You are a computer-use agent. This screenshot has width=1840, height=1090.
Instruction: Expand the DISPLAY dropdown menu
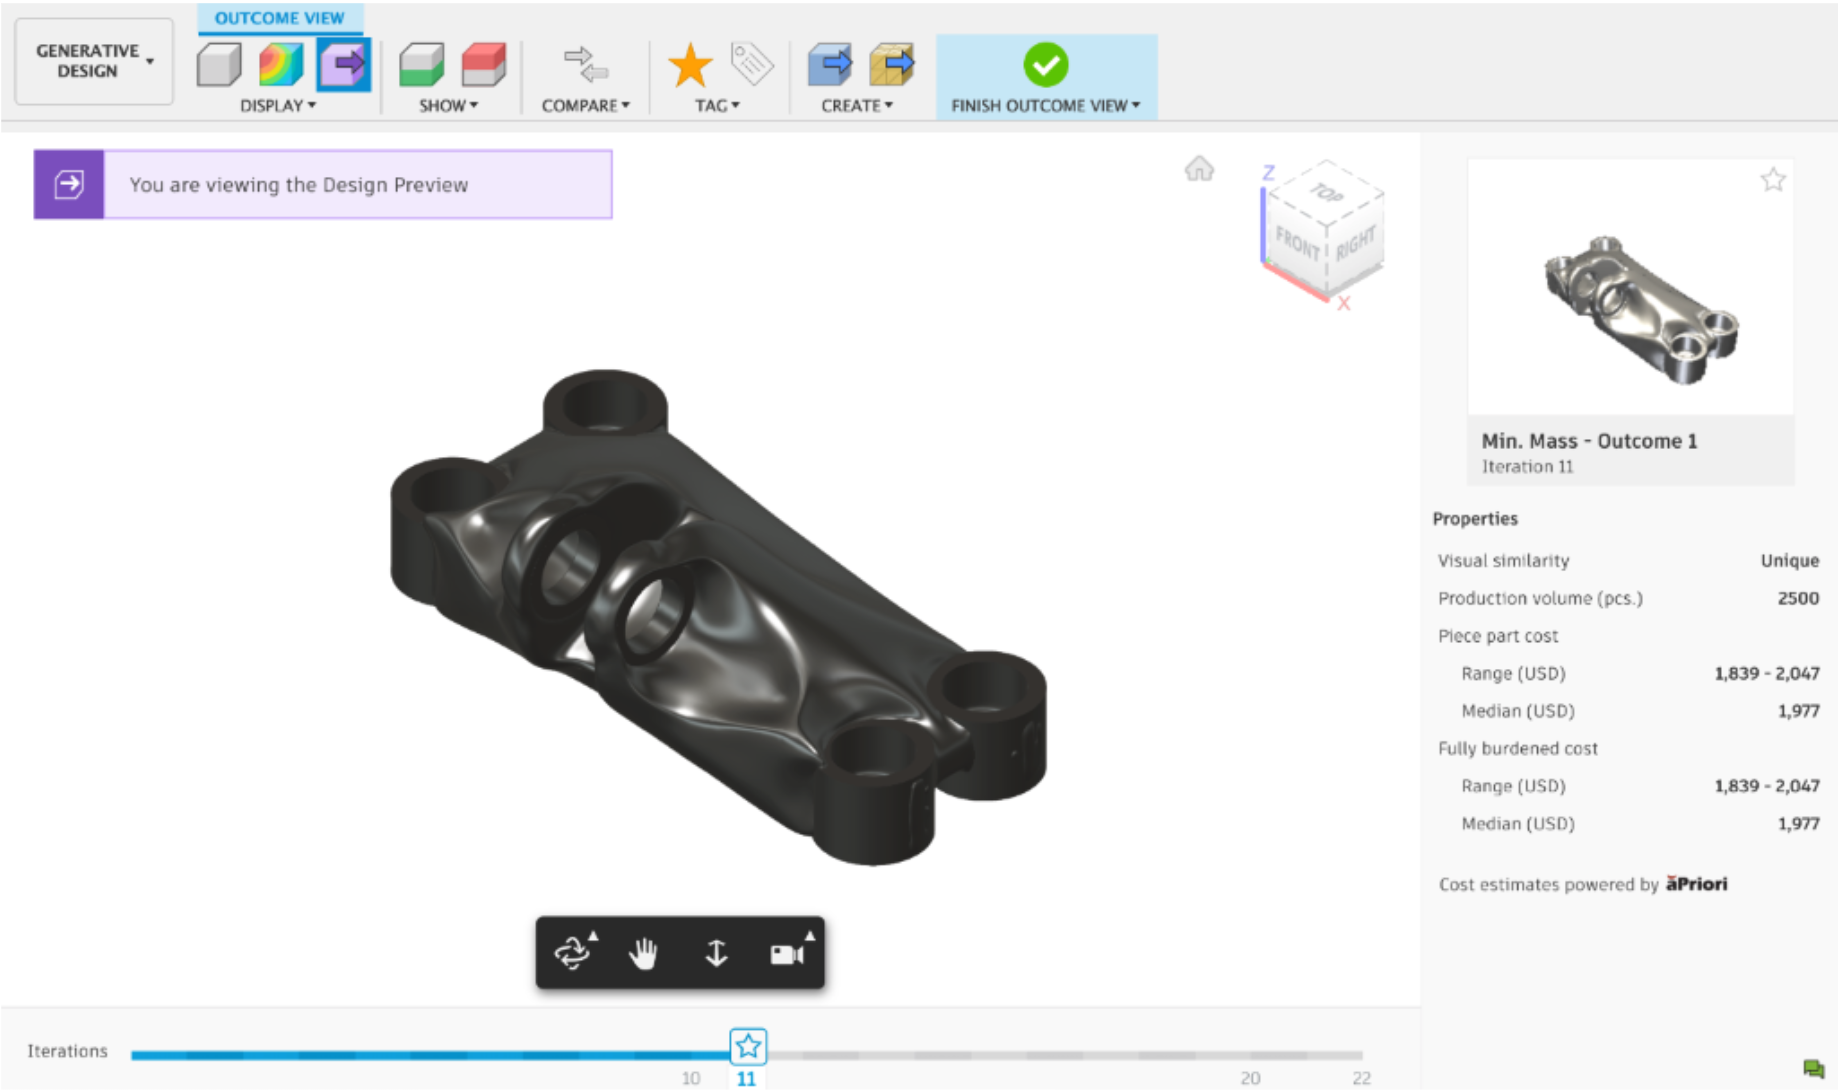click(278, 106)
